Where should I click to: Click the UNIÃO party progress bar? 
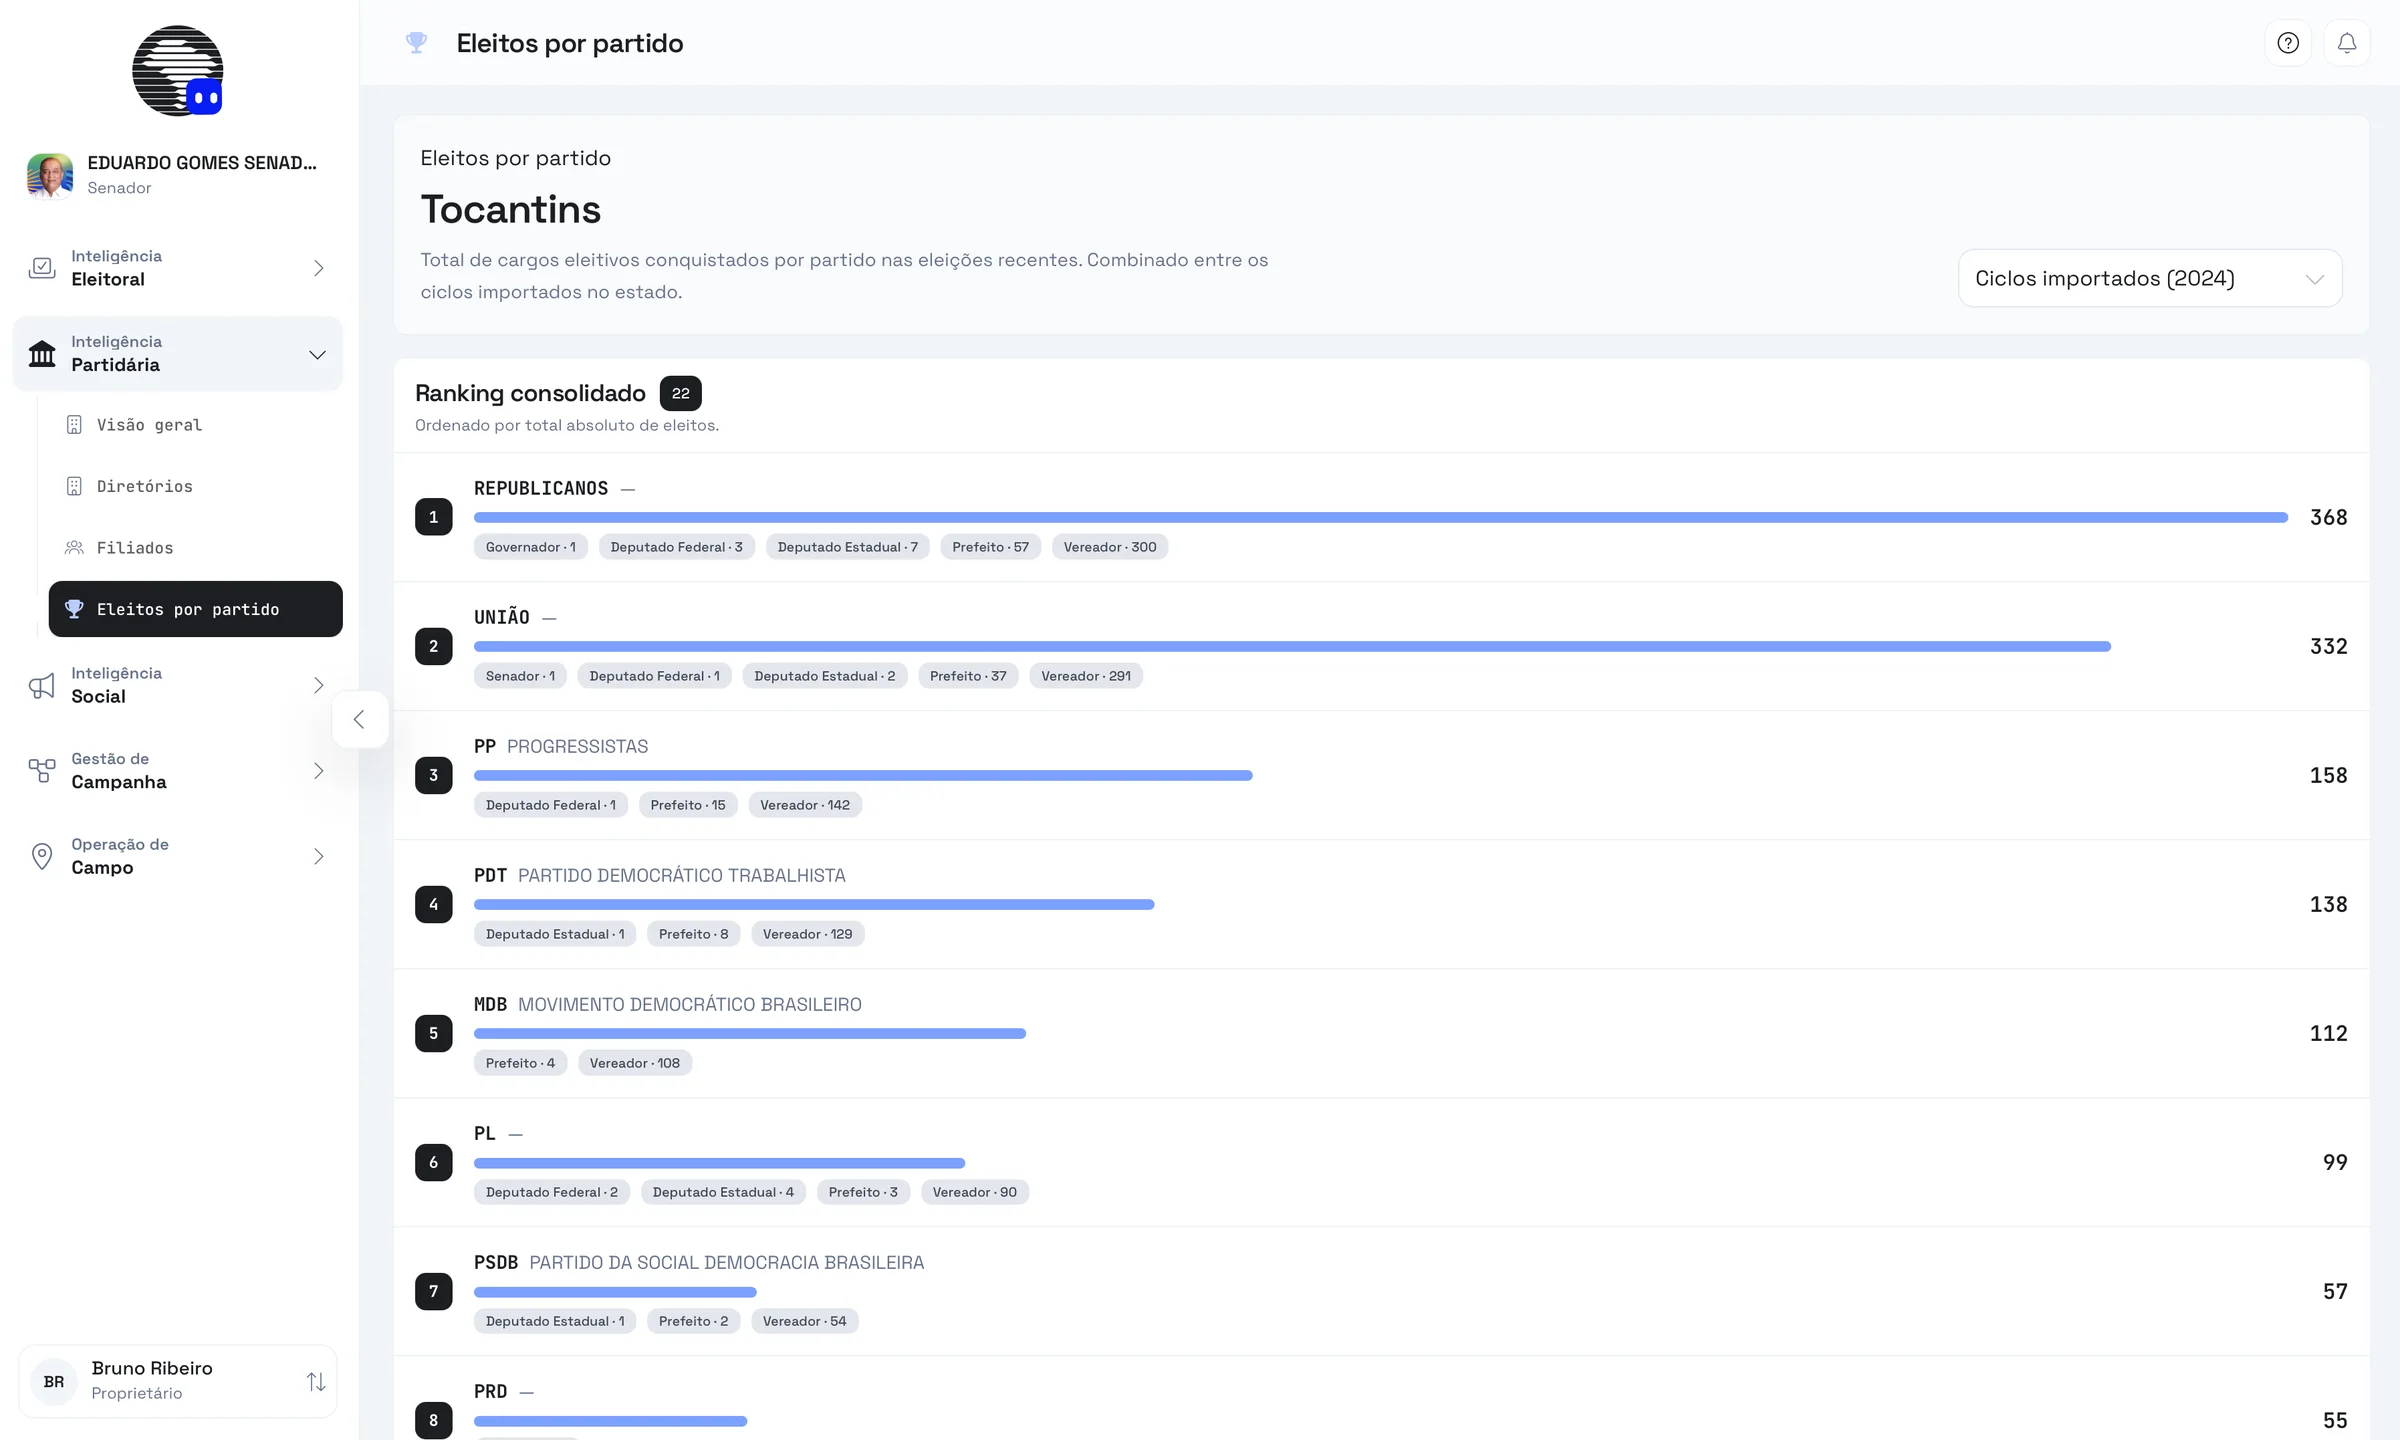[x=1292, y=647]
